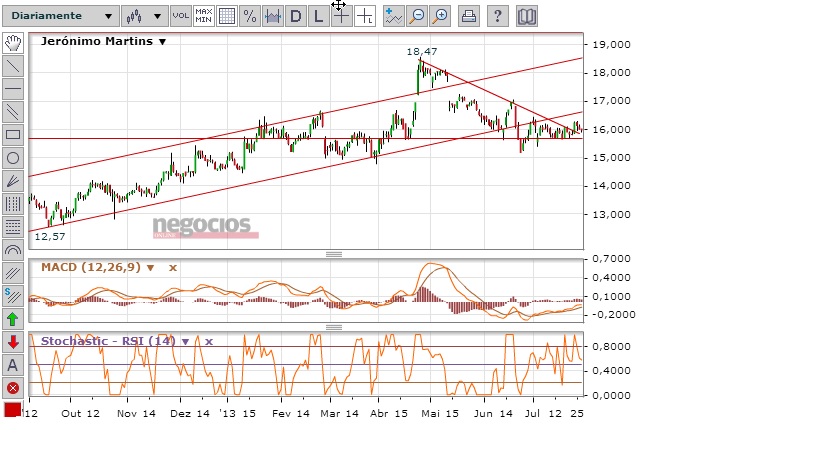The width and height of the screenshot is (819, 460).
Task: Click the Fev 14 date label
Action: click(291, 414)
